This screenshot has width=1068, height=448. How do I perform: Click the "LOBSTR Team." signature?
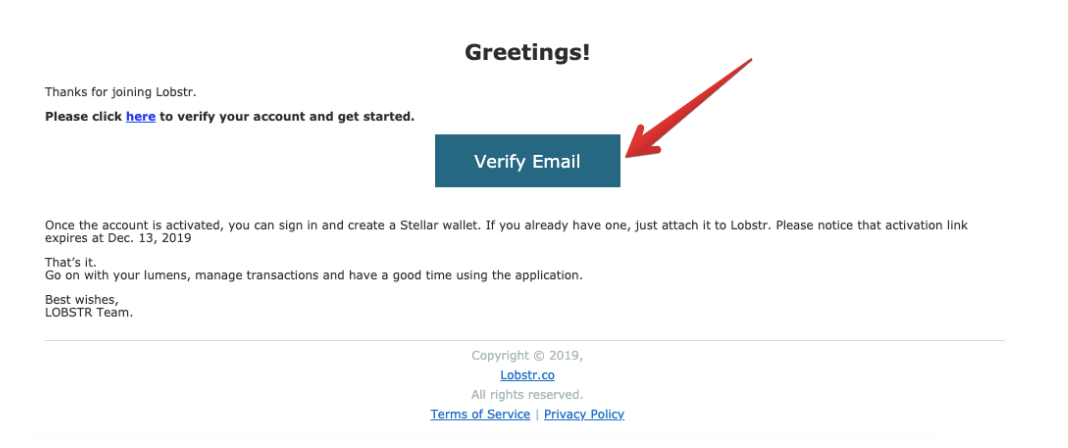[x=89, y=312]
